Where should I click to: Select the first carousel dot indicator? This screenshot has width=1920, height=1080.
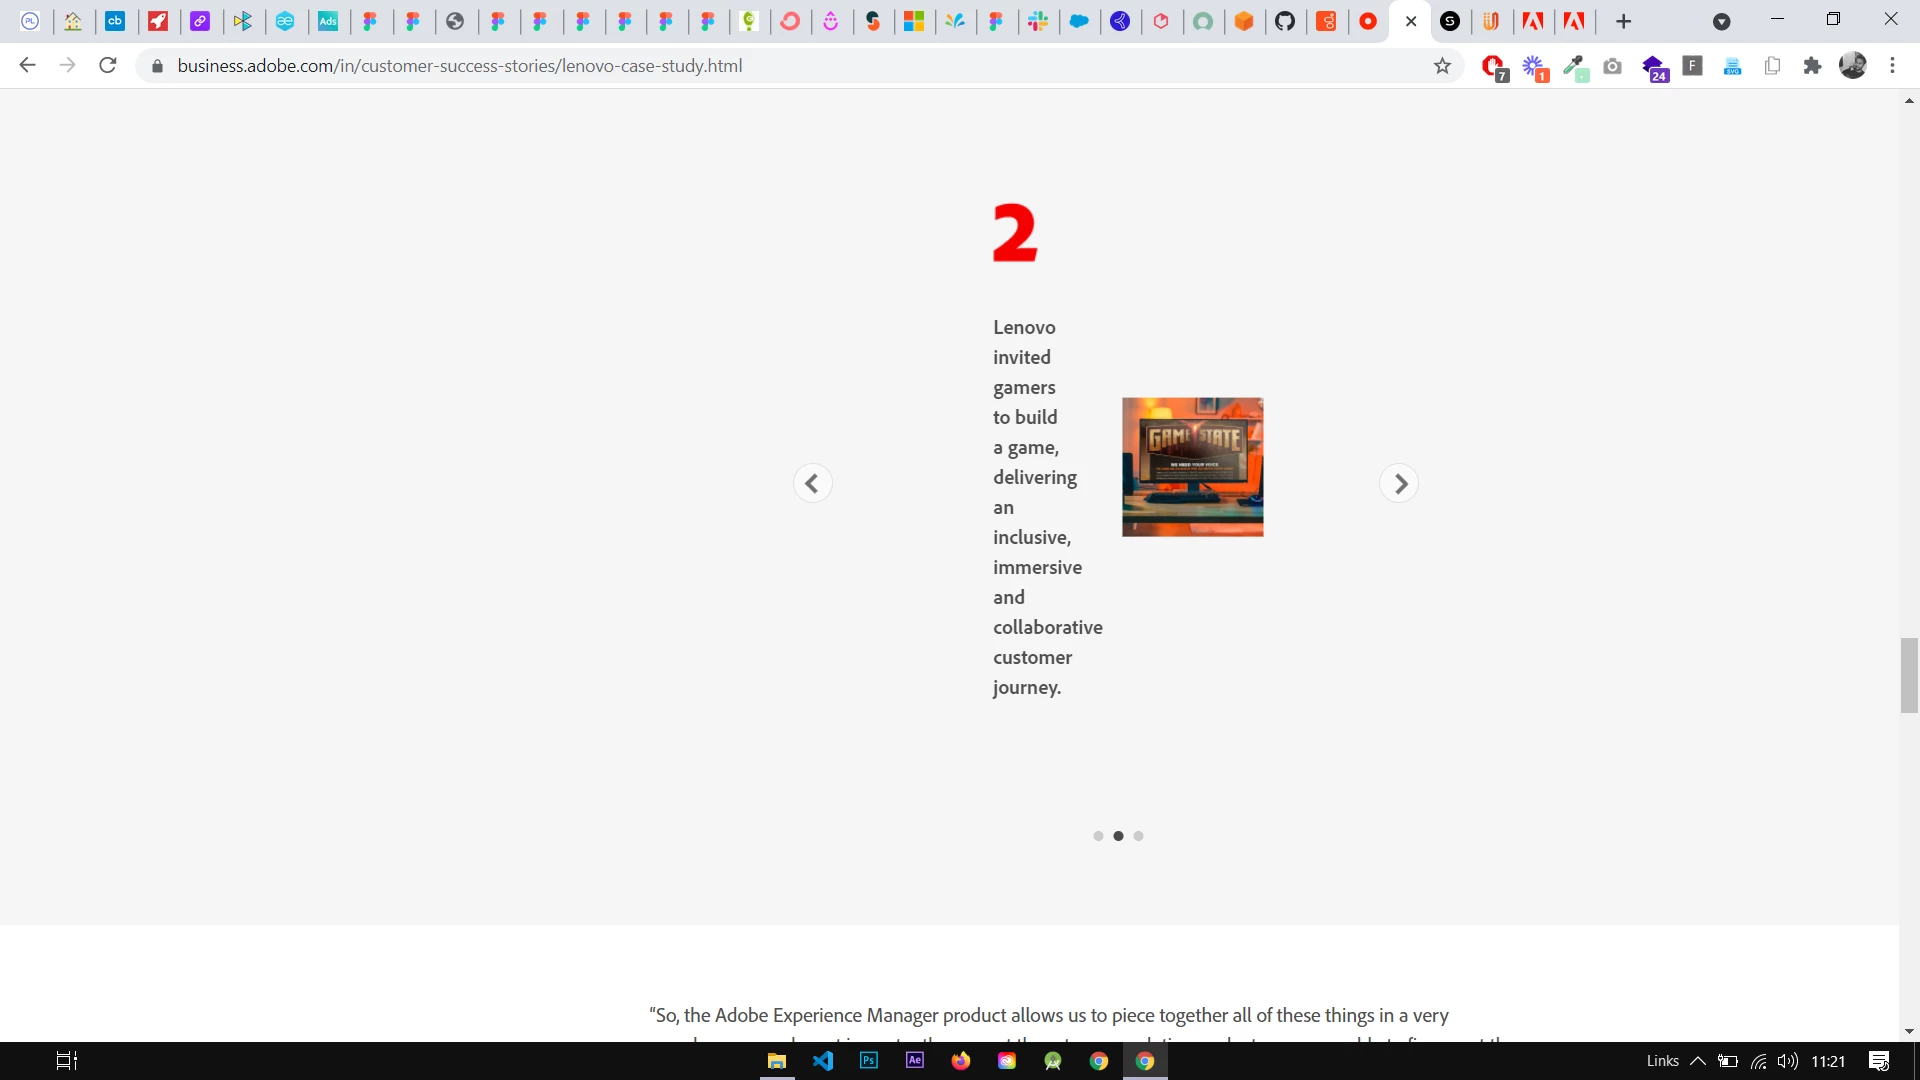coord(1098,836)
